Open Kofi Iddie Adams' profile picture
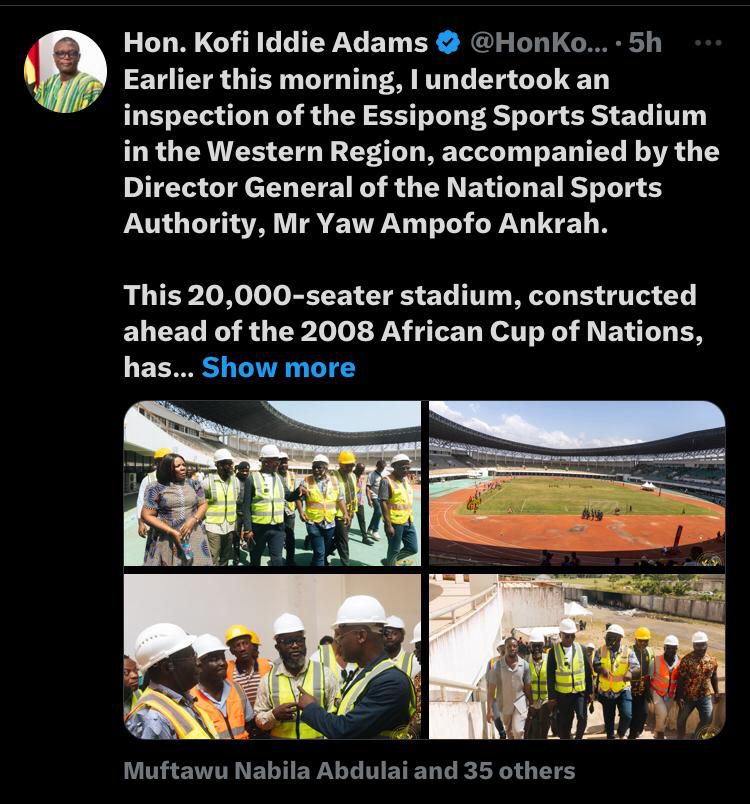Screen dimensions: 750x804 click(66, 71)
